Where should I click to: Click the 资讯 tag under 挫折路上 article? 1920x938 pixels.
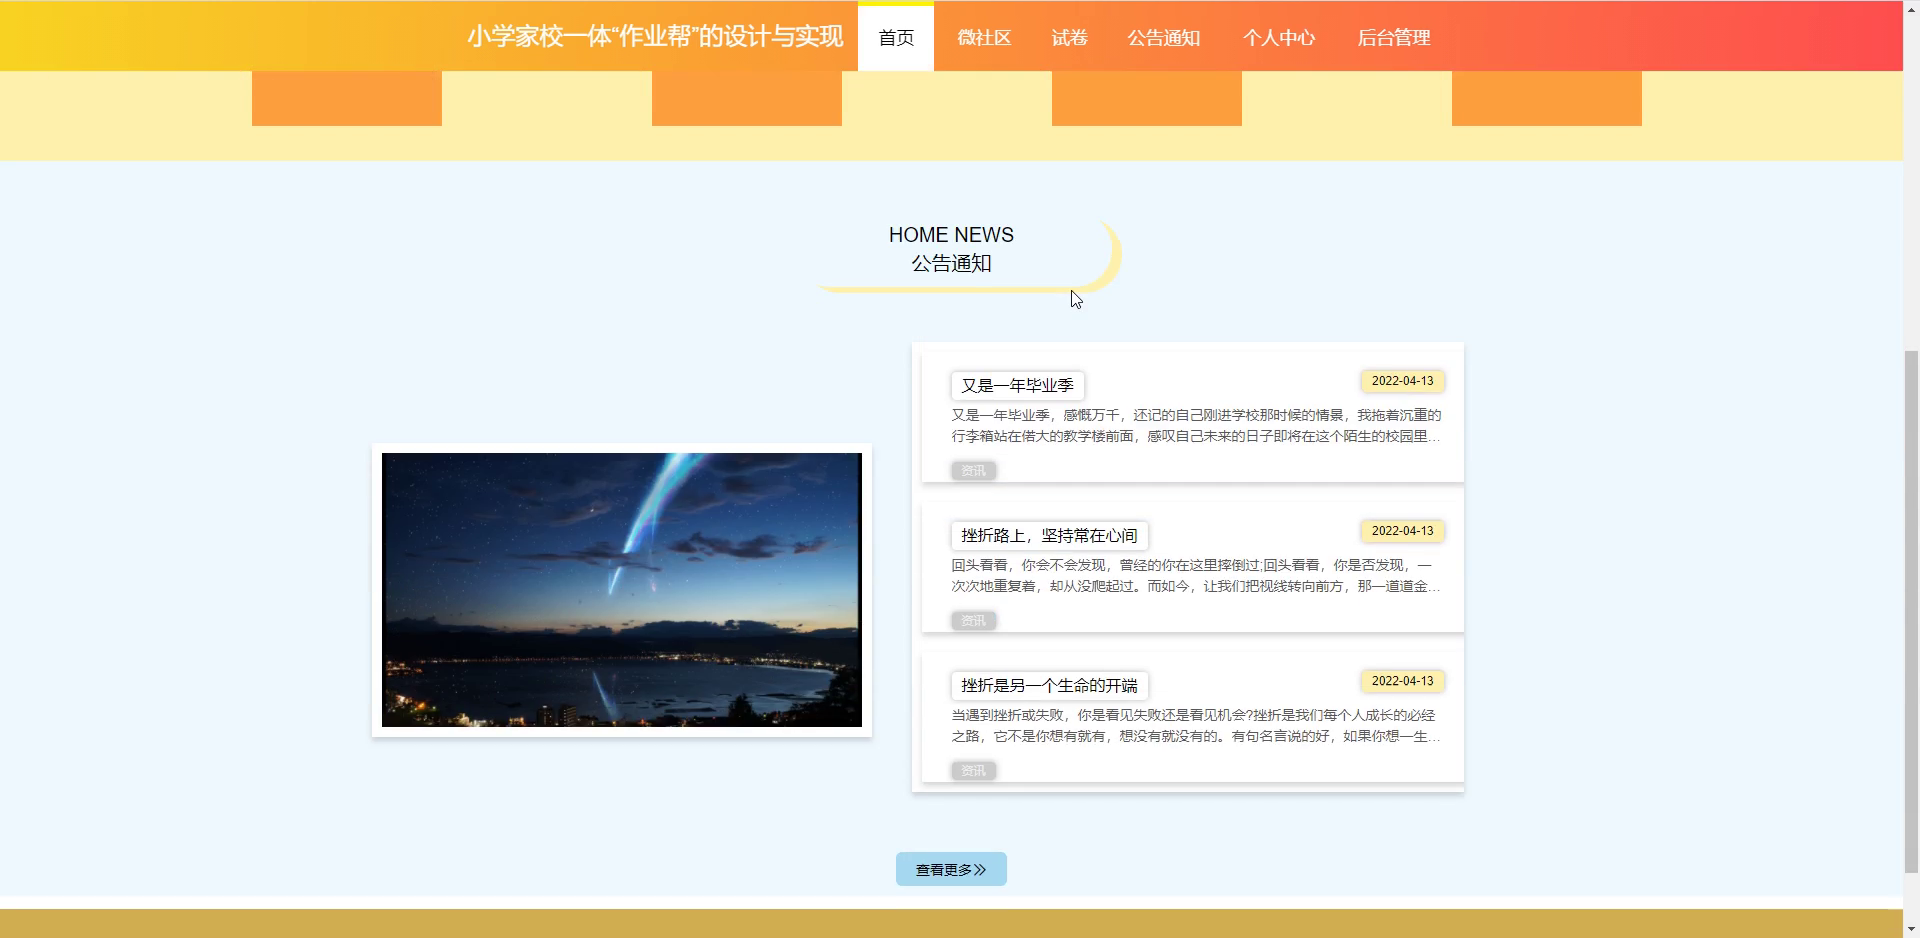click(x=973, y=620)
